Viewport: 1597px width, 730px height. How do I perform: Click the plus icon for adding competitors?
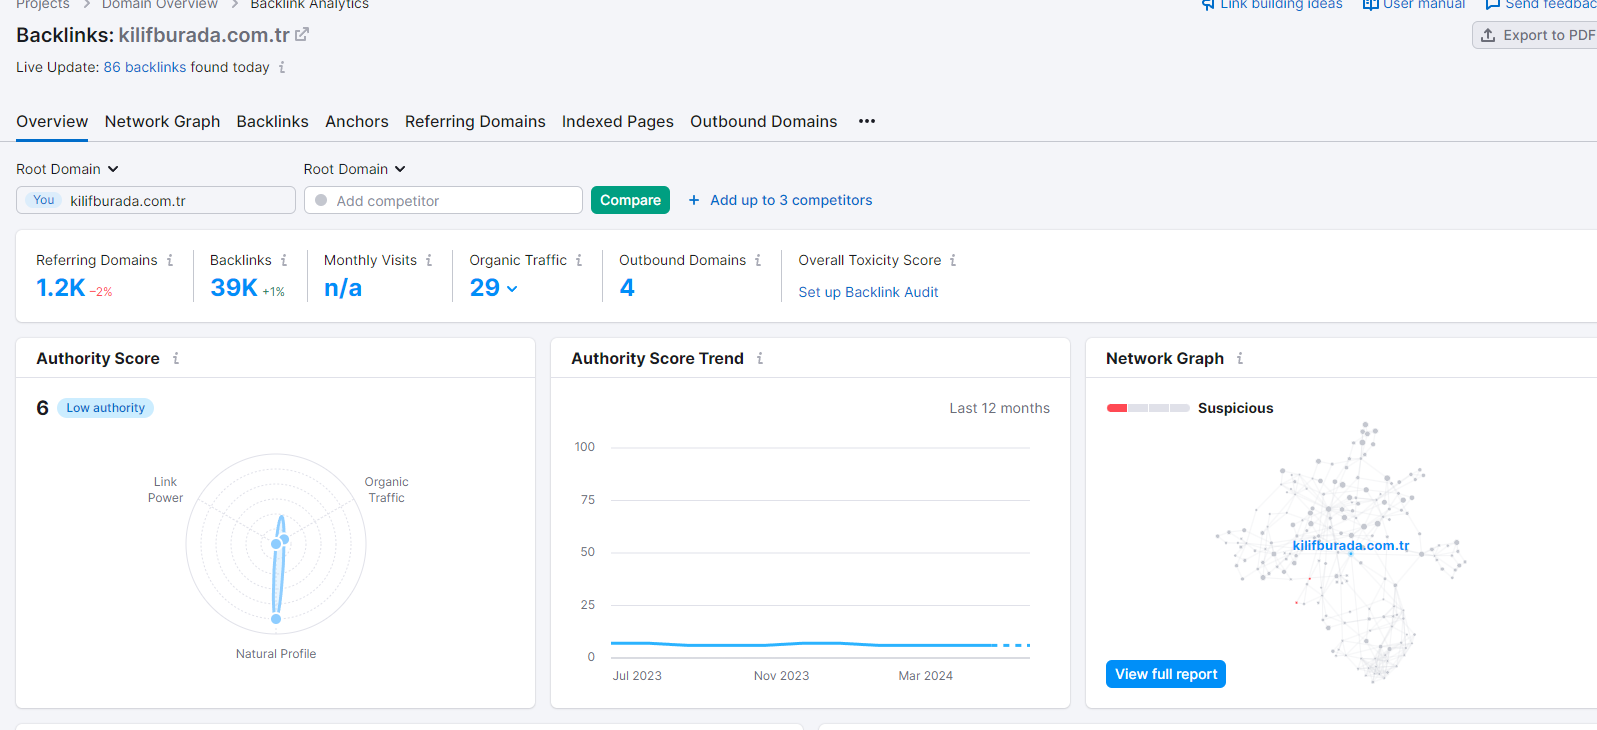click(694, 200)
